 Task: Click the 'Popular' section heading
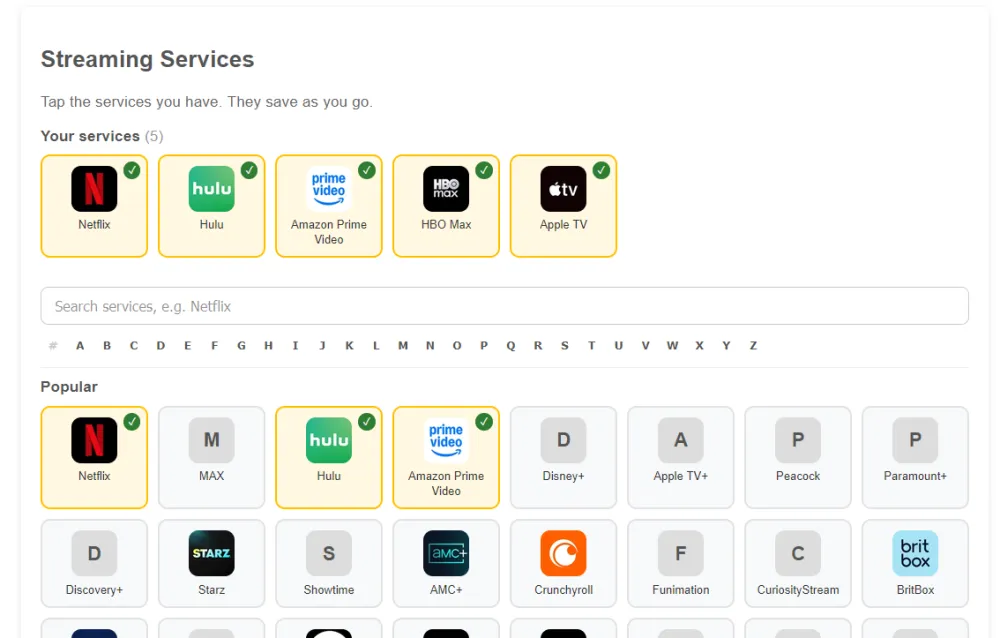click(x=69, y=387)
